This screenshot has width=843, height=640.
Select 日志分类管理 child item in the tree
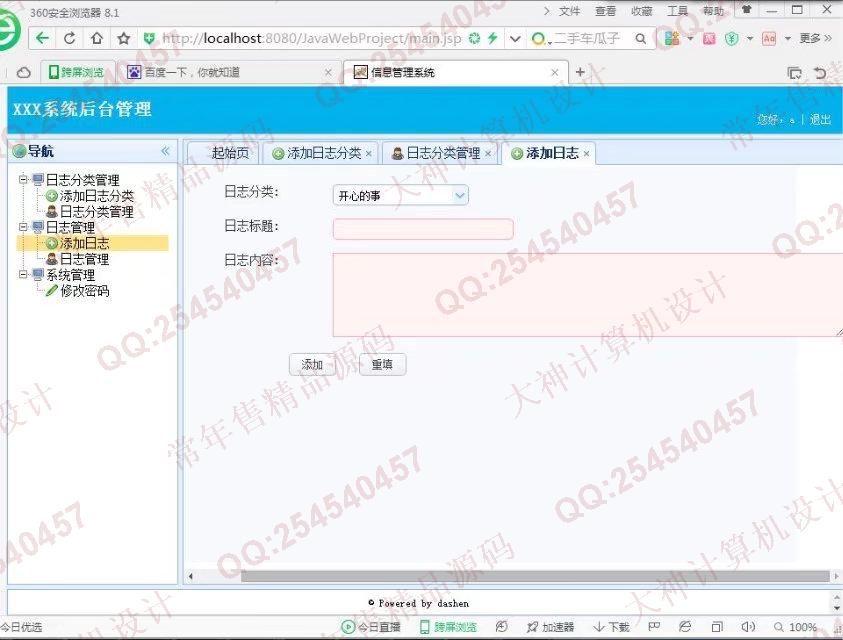[96, 212]
